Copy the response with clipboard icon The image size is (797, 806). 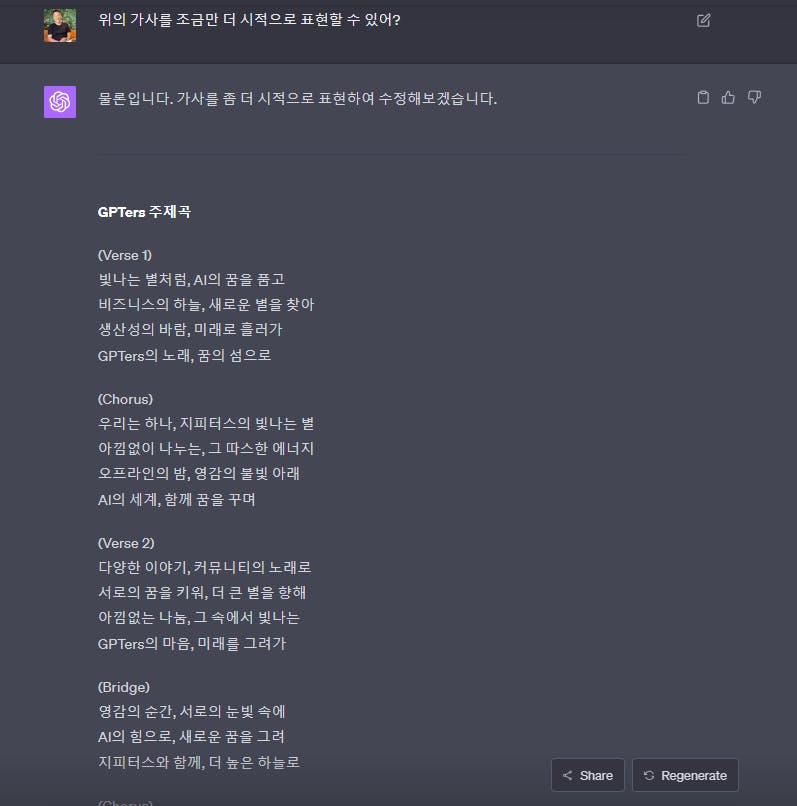point(703,97)
